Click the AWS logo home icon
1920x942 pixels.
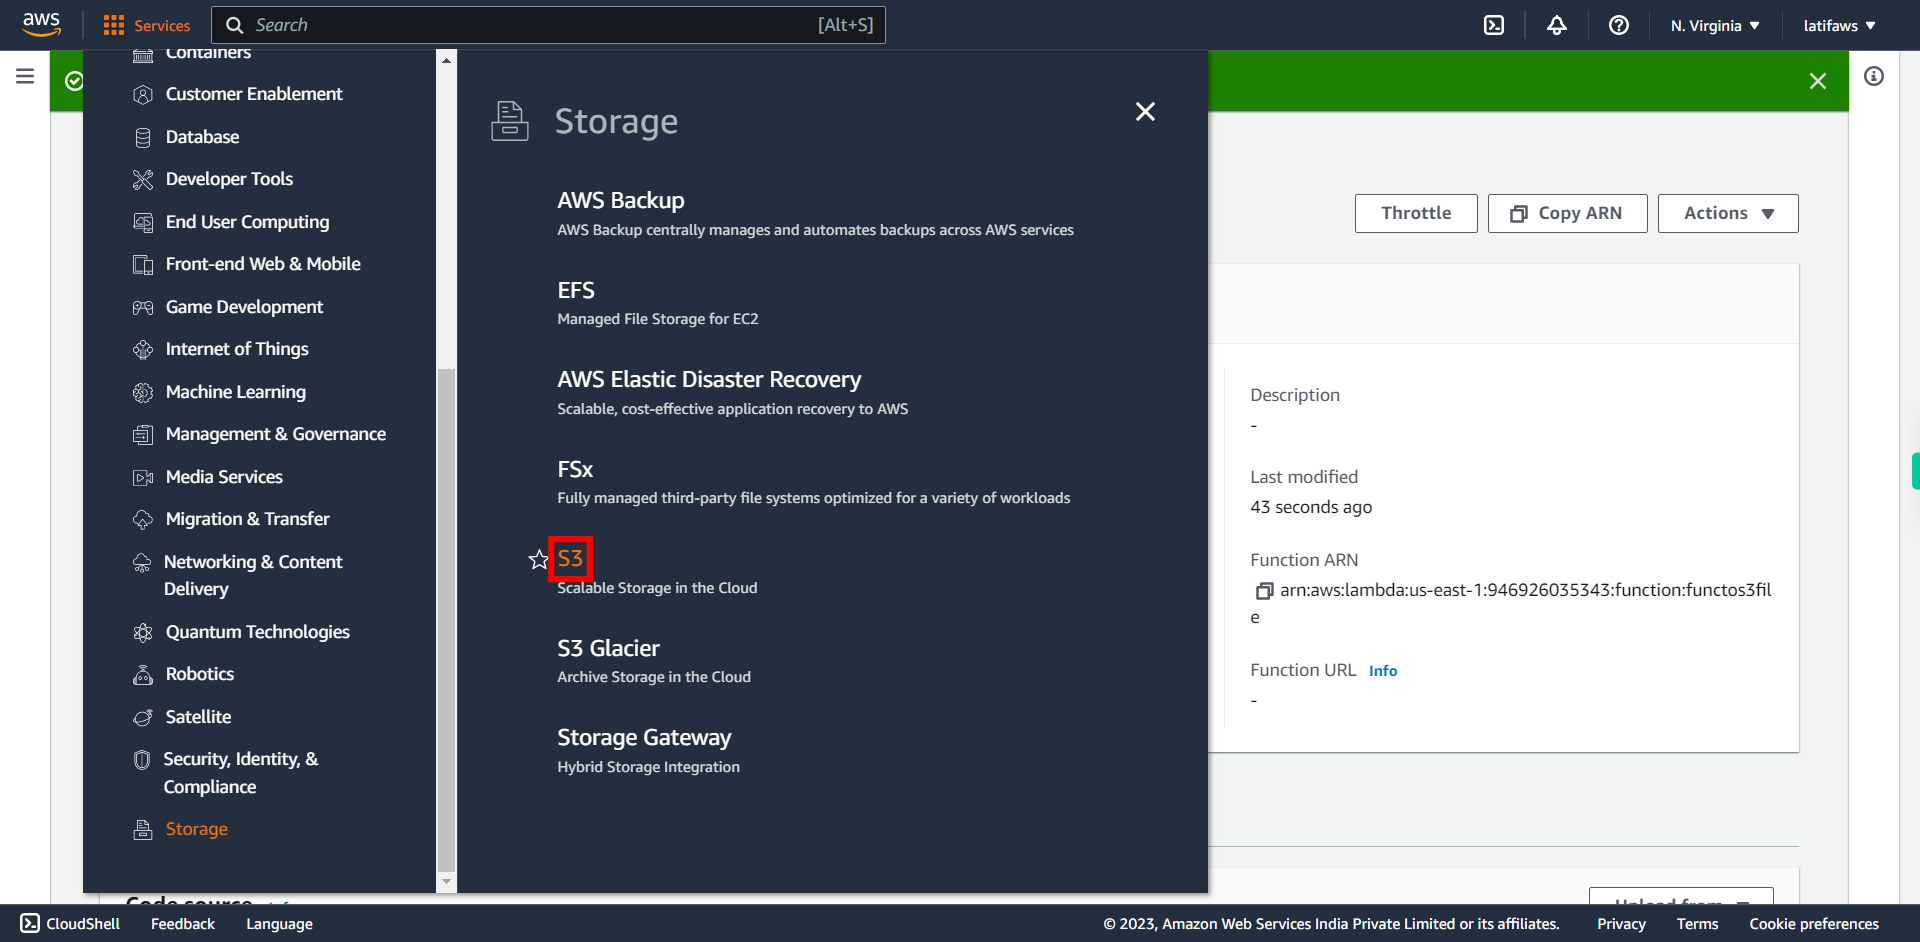point(41,24)
